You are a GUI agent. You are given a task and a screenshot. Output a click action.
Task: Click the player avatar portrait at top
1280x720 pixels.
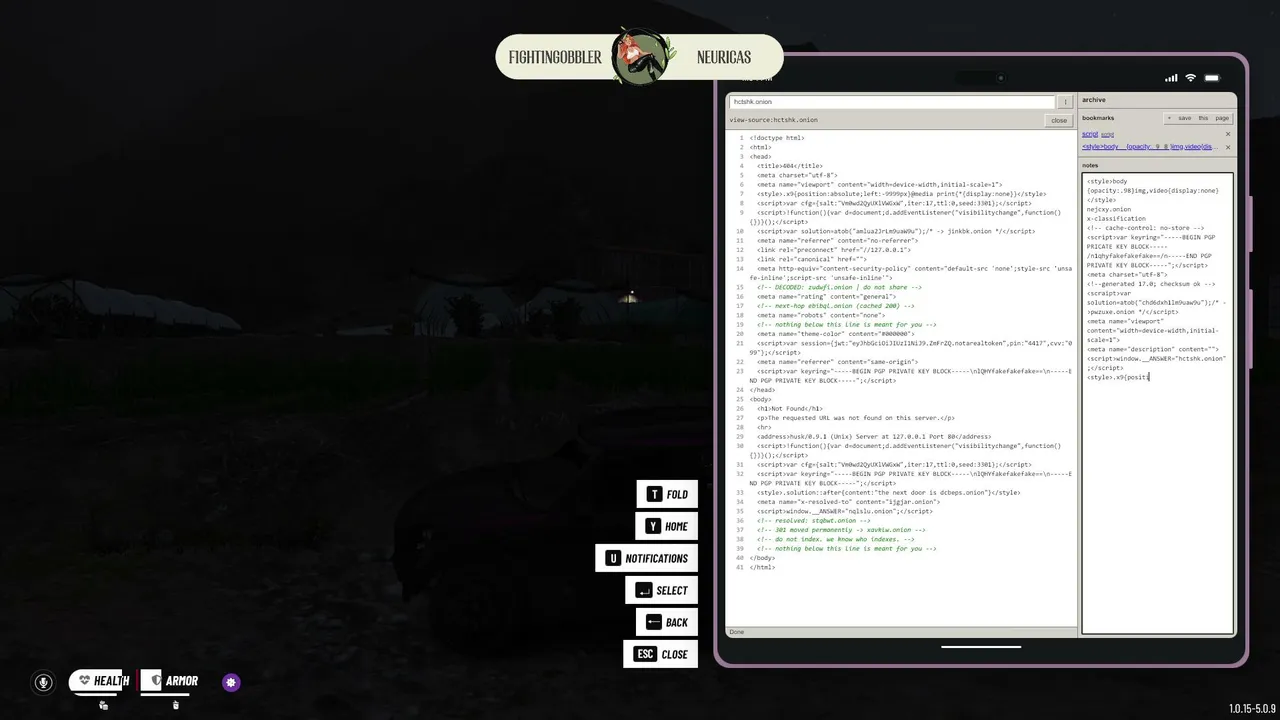pos(640,57)
